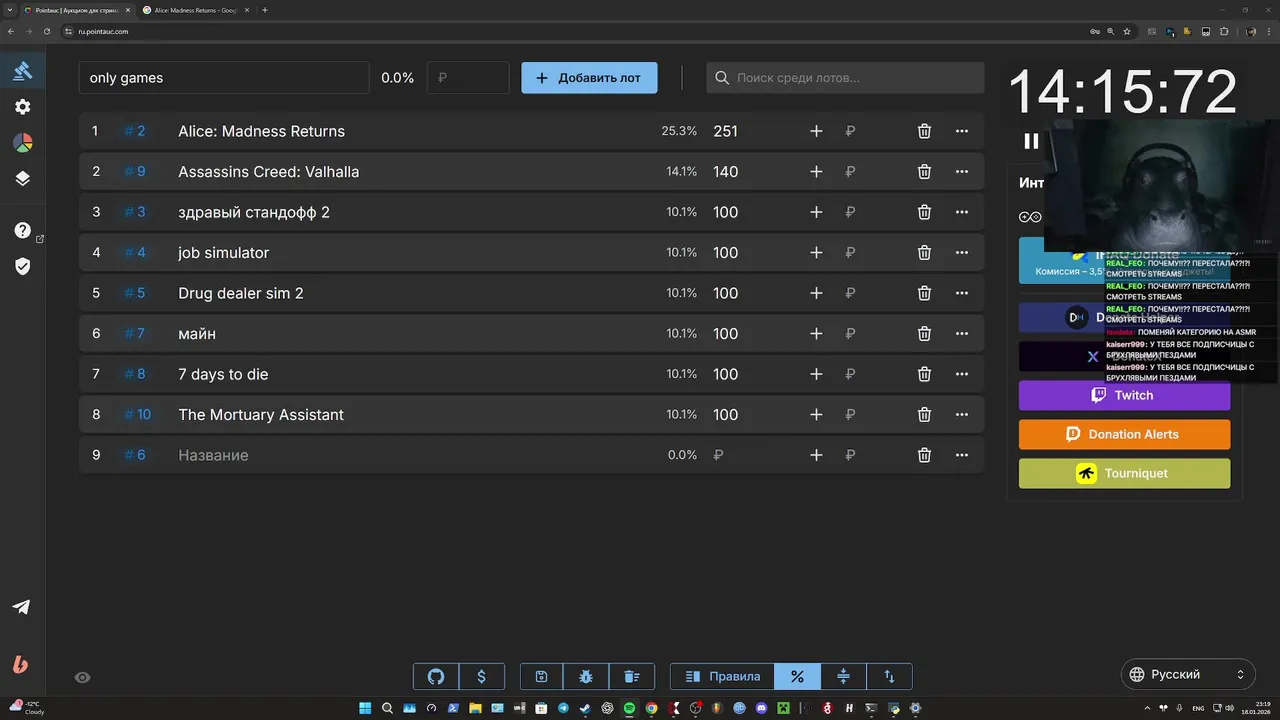
Task: Click the taskbar clock showing 23:19
Action: (x=1255, y=708)
